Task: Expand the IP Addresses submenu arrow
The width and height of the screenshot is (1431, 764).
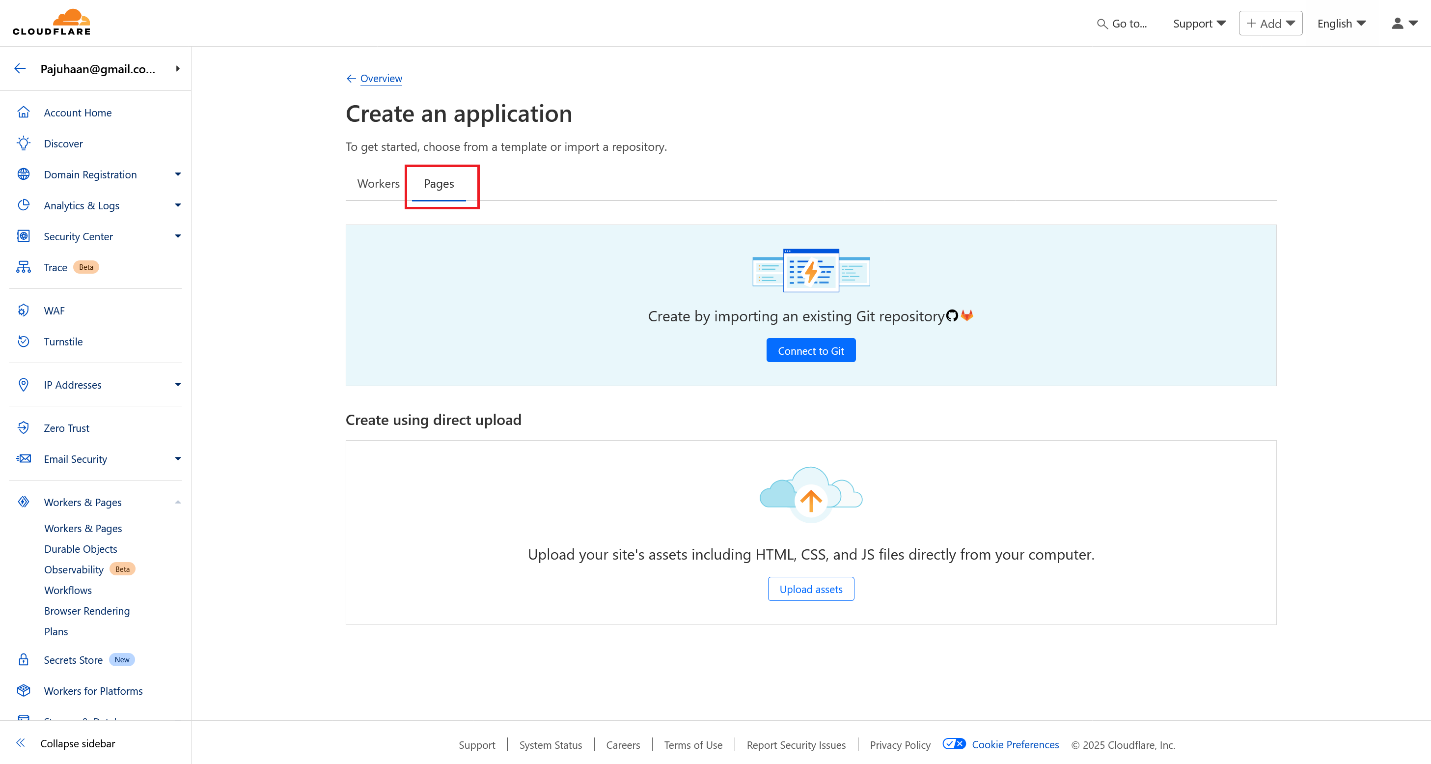Action: click(178, 385)
